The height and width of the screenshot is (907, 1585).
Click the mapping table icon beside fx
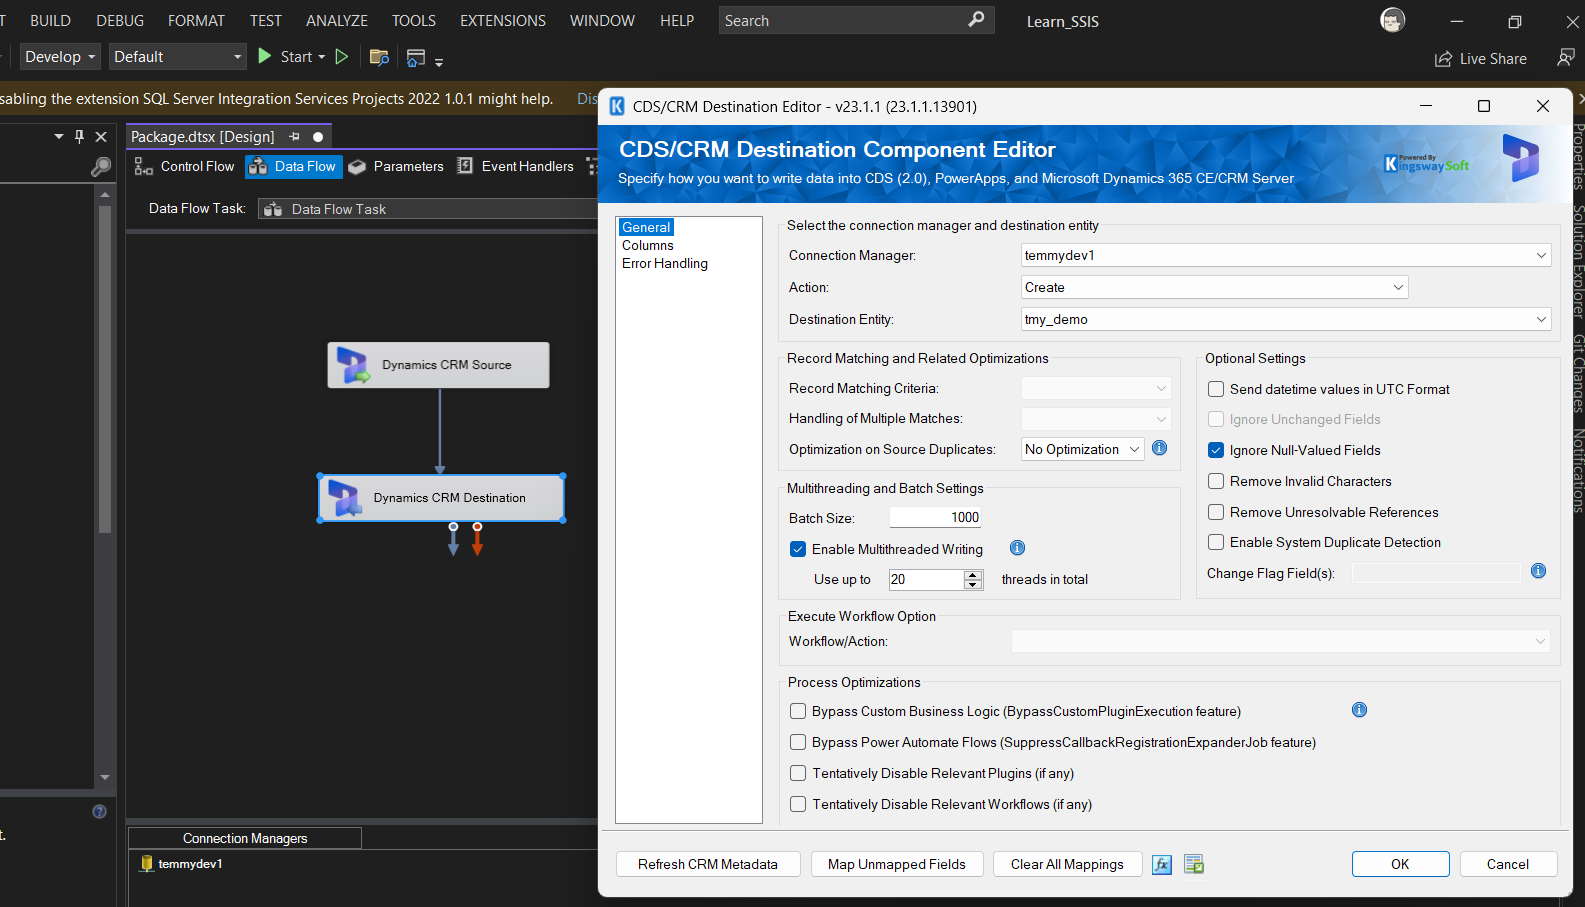[1194, 865]
